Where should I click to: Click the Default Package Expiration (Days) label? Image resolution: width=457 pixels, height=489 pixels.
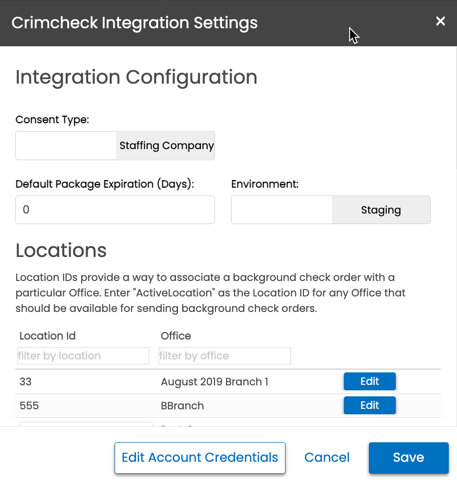[105, 184]
